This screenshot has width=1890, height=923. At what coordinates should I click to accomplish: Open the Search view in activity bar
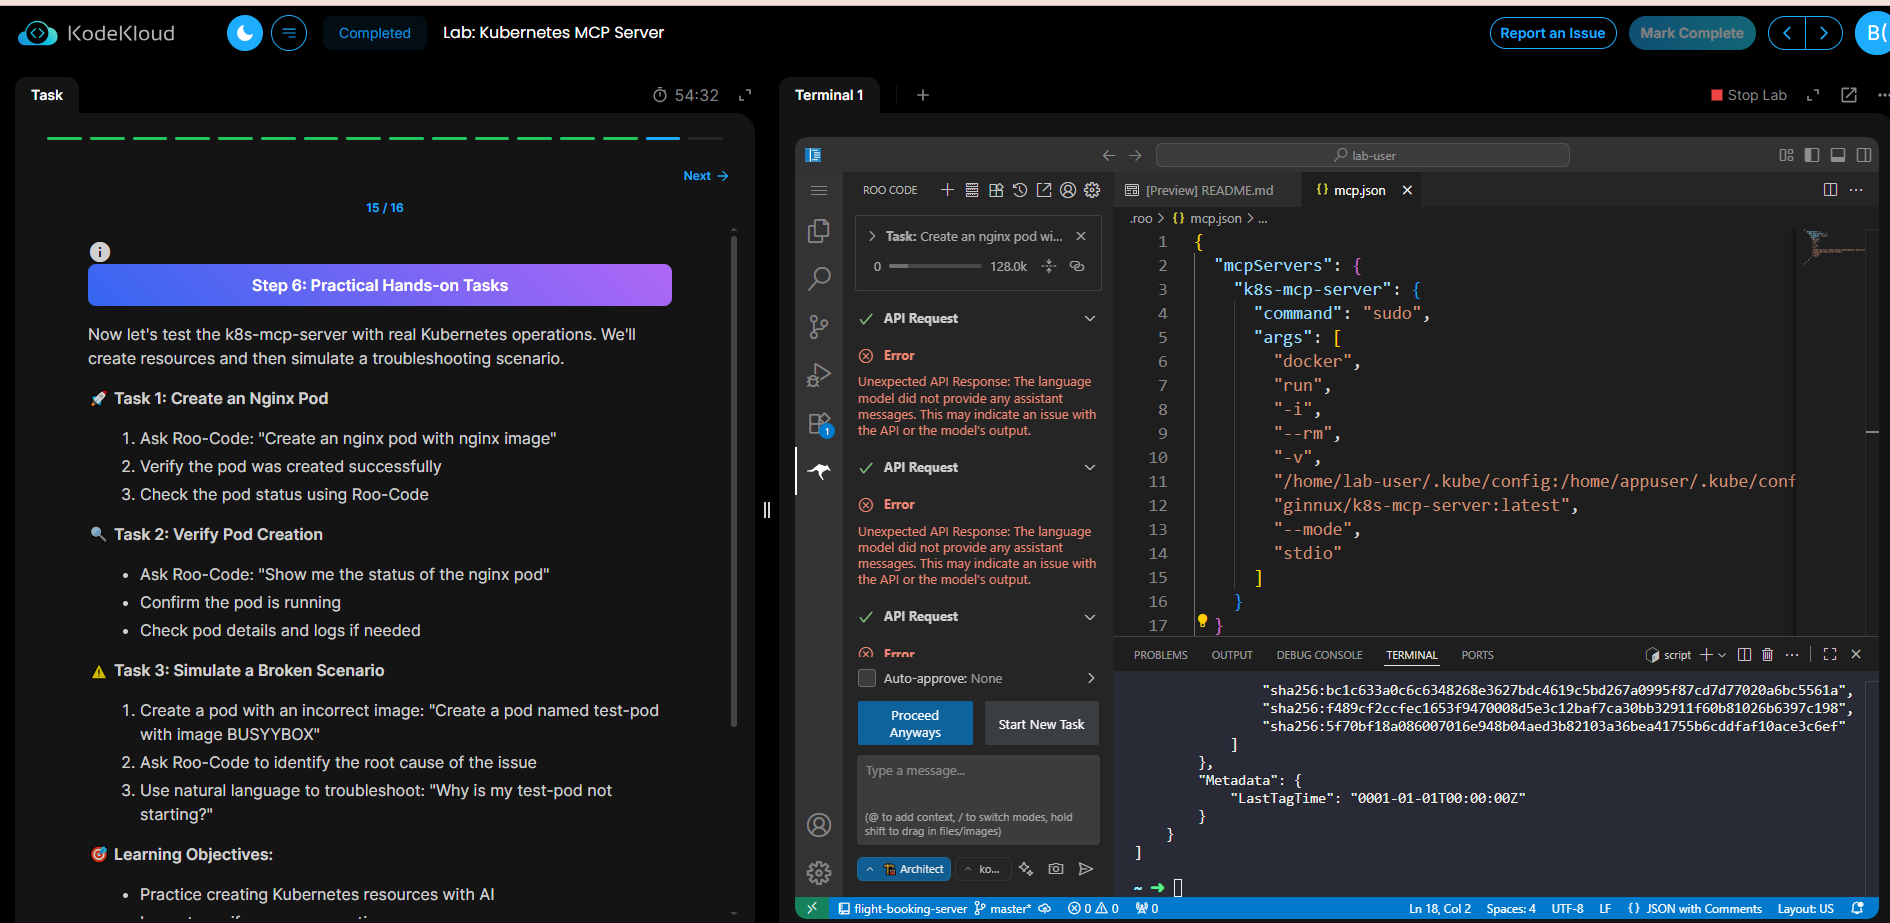coord(818,278)
